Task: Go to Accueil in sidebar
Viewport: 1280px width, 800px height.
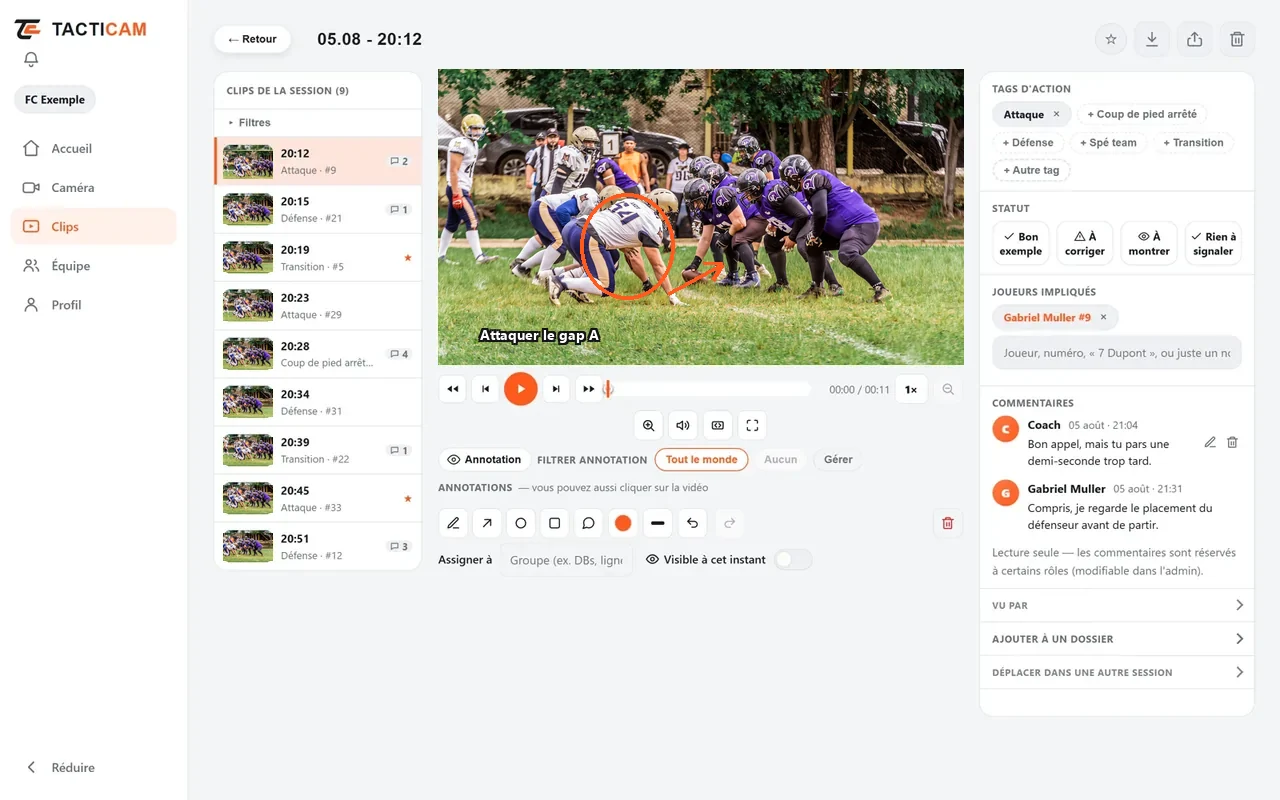Action: (x=93, y=149)
